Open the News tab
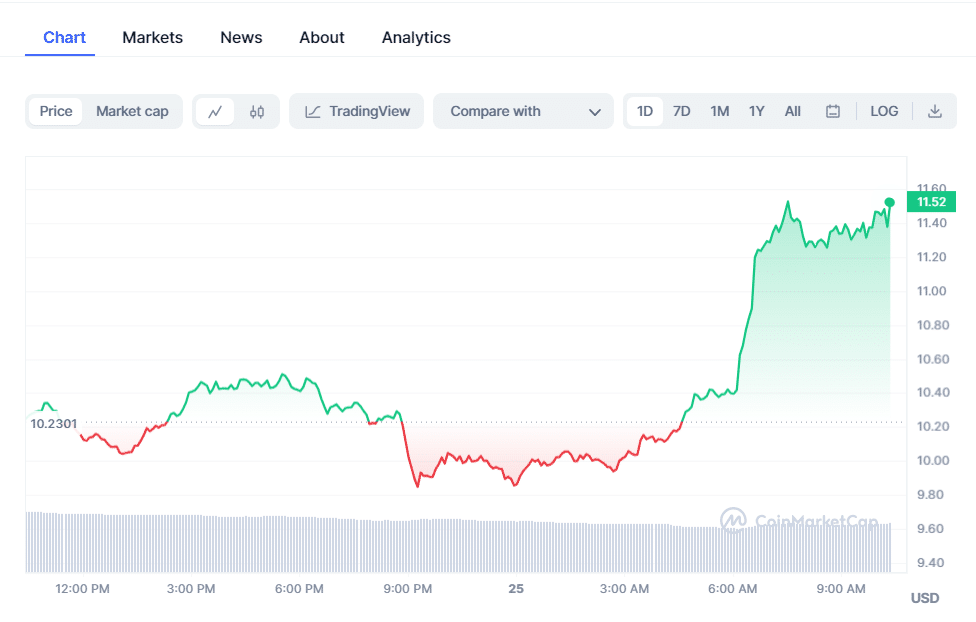 242,37
